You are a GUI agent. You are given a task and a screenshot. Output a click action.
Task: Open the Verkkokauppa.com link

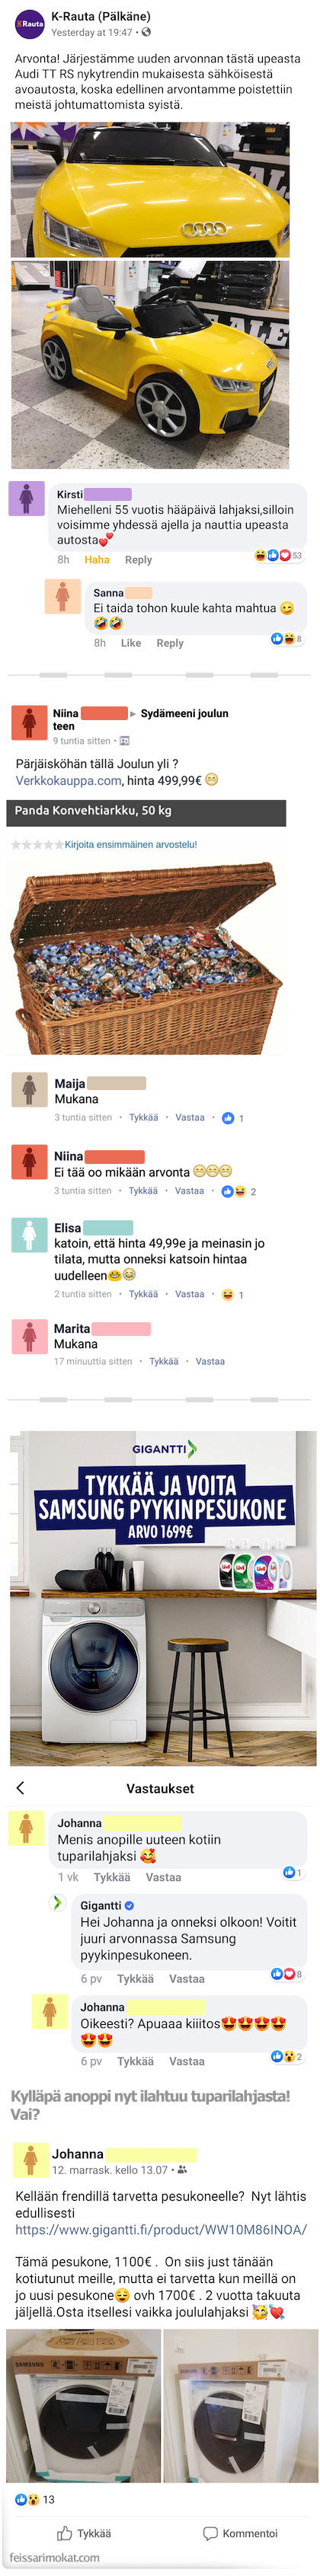tap(69, 780)
